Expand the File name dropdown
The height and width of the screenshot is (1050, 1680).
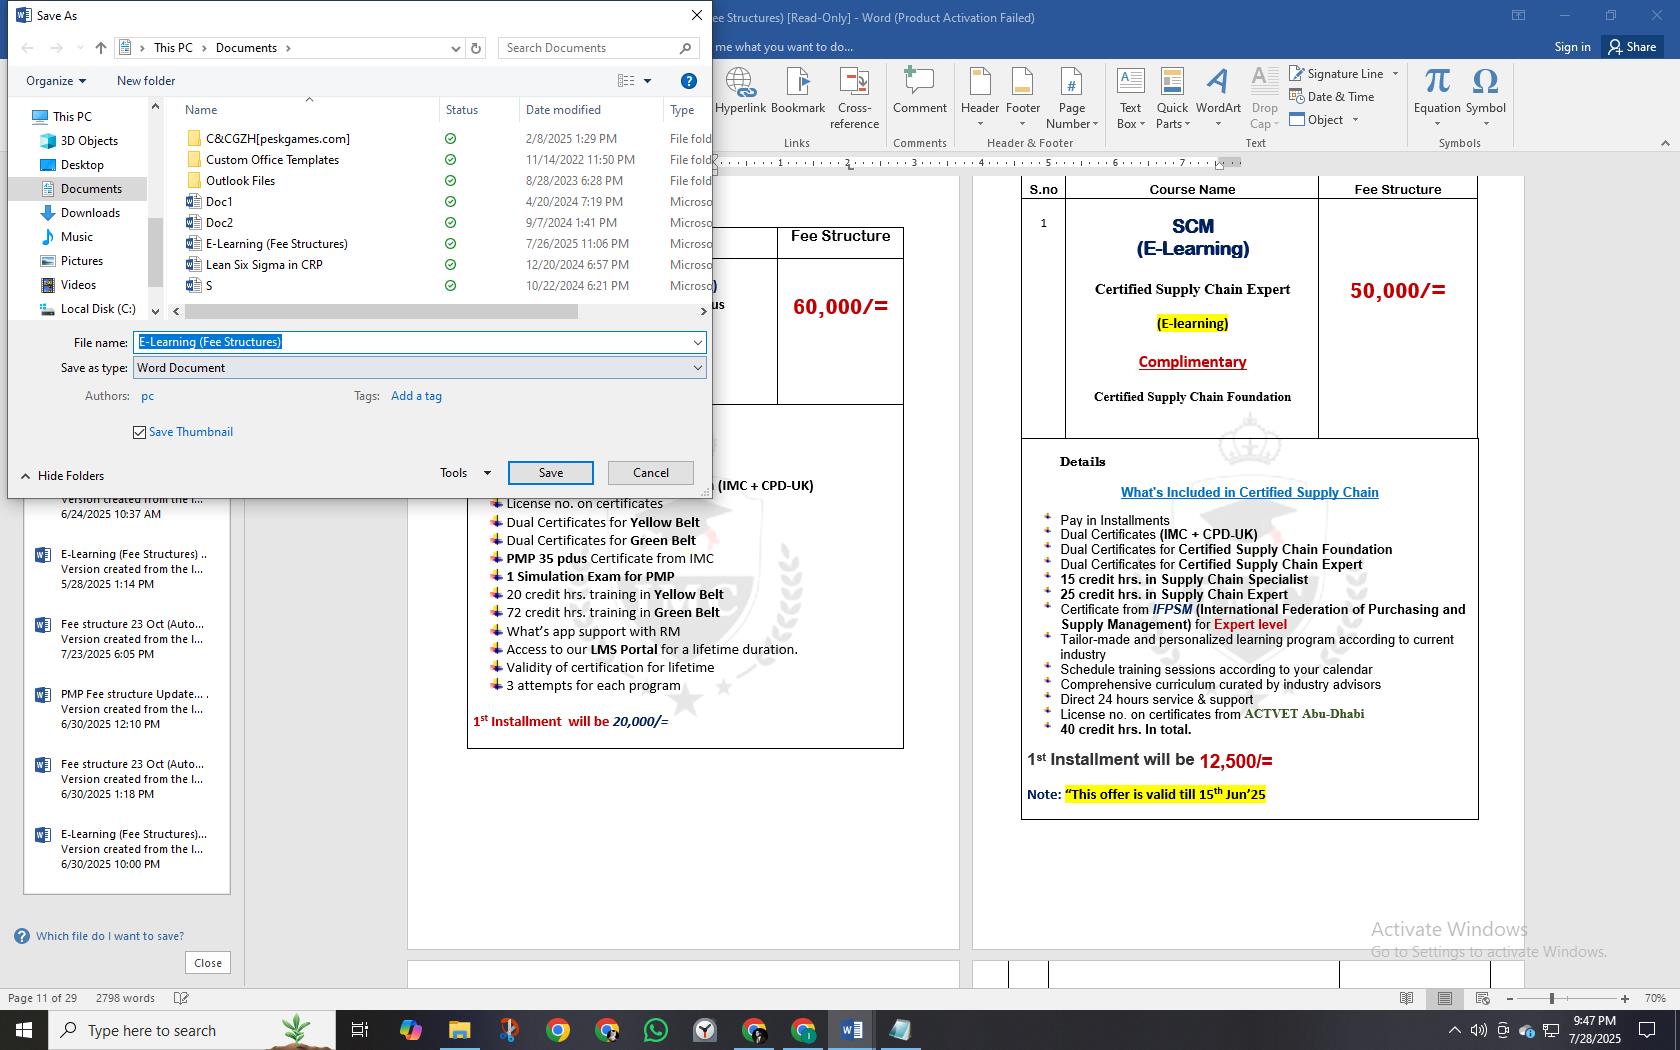(x=697, y=342)
